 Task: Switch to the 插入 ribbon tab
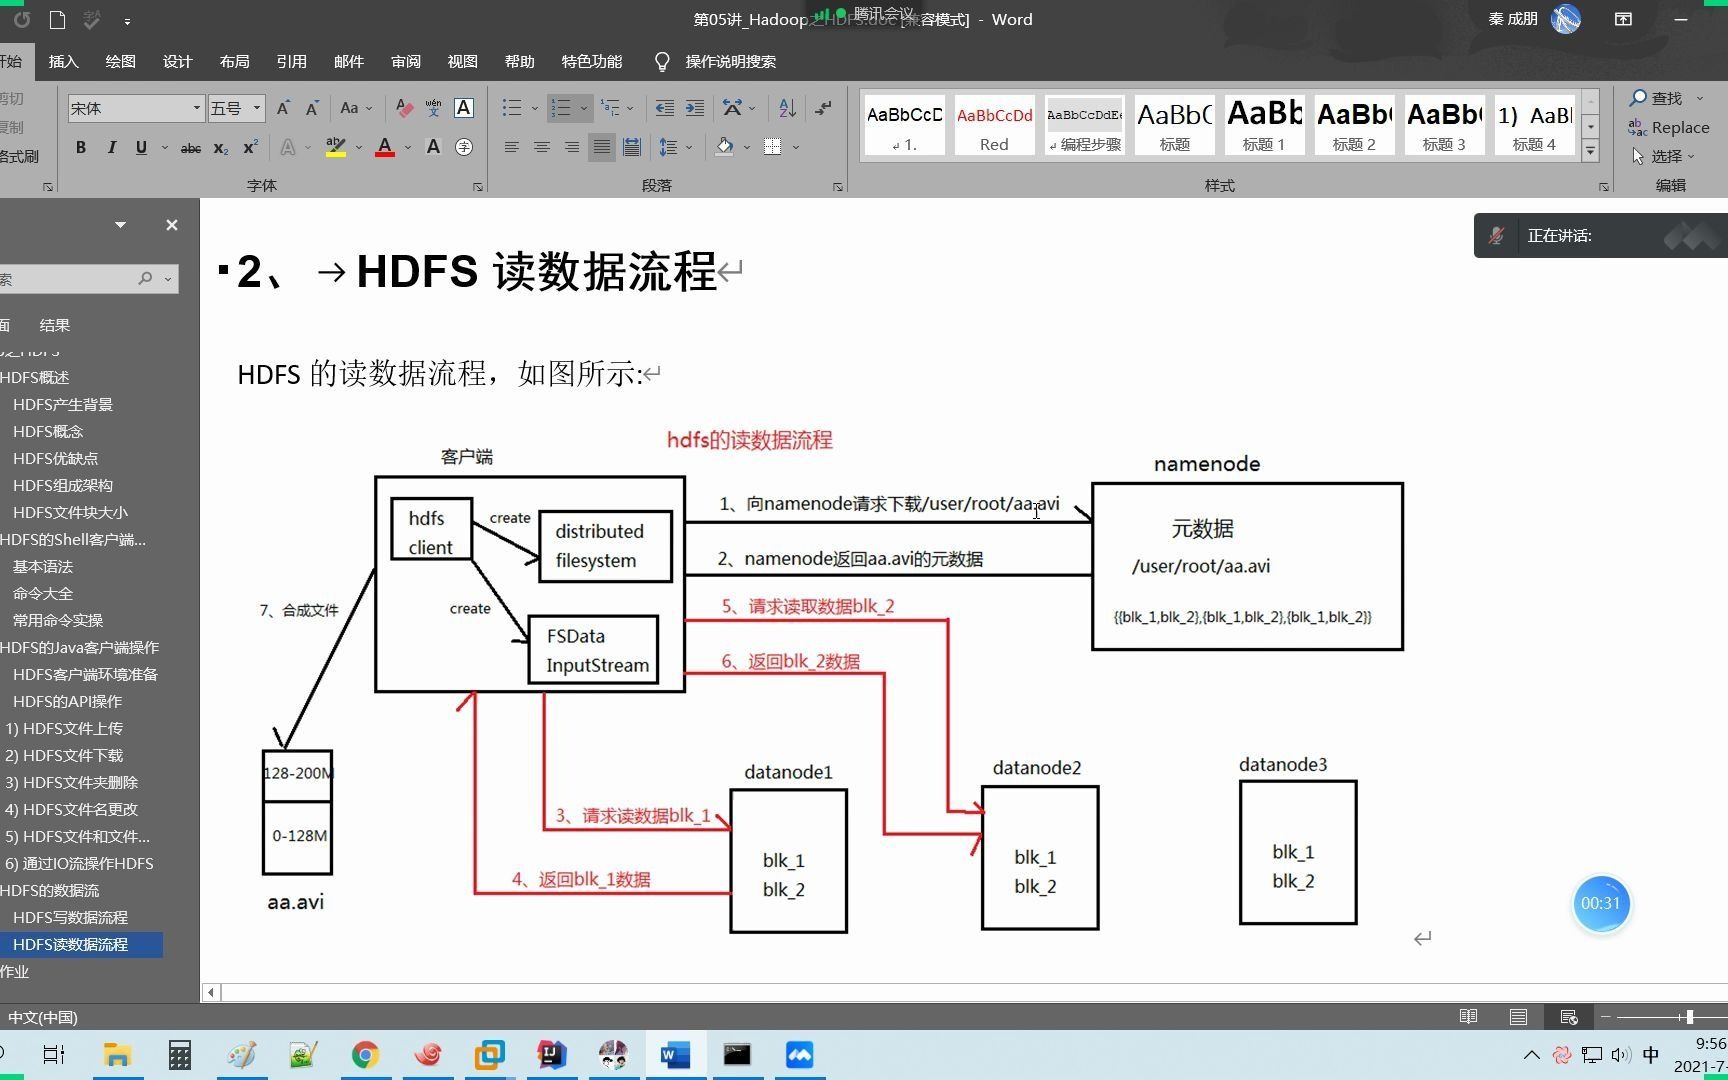click(62, 61)
